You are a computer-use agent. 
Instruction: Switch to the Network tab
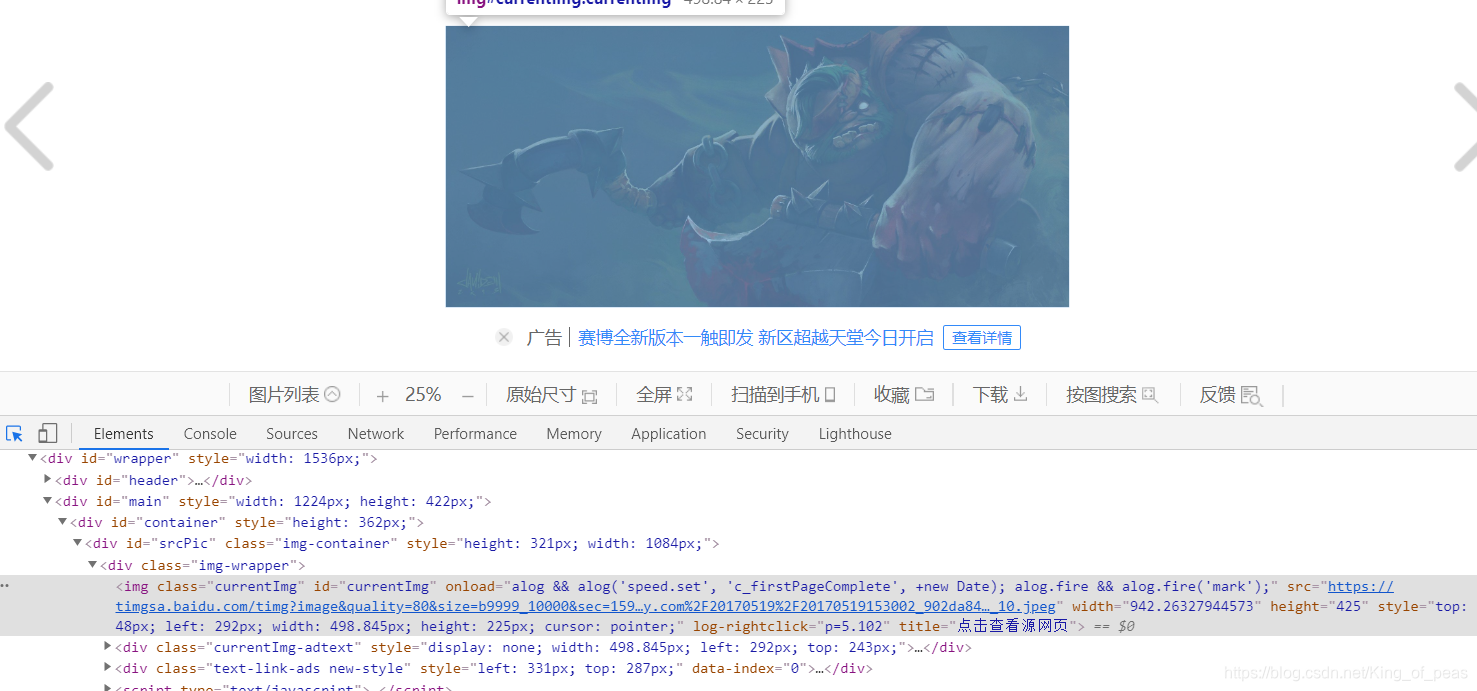pos(376,434)
